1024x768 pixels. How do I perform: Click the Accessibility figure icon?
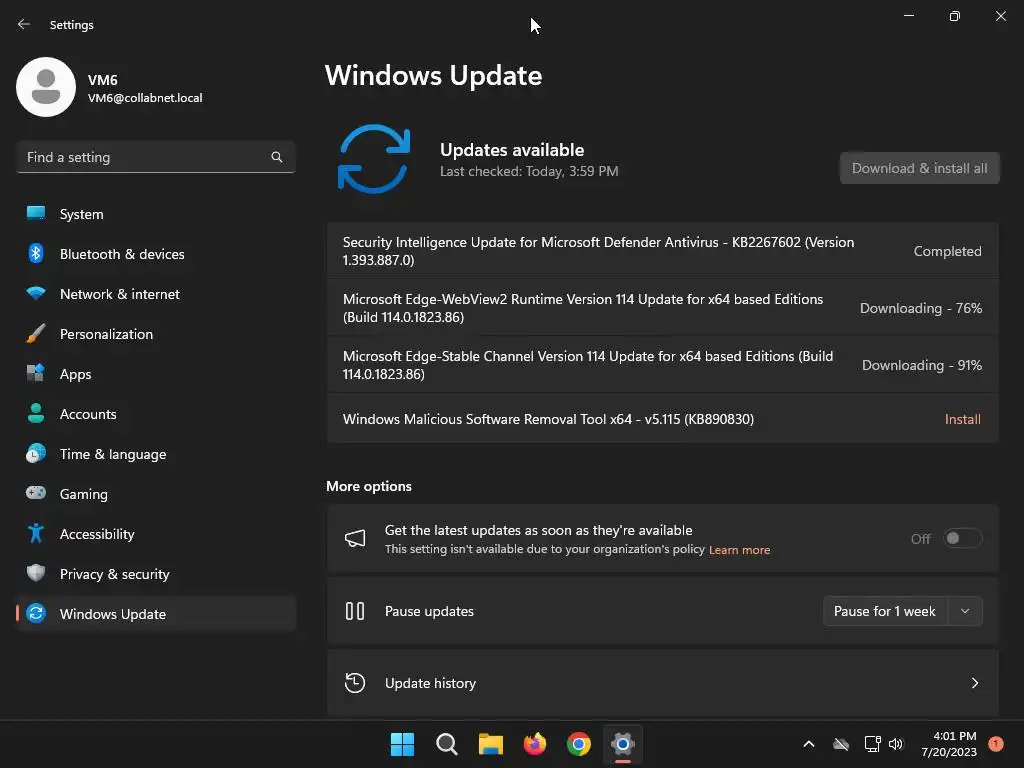(36, 534)
